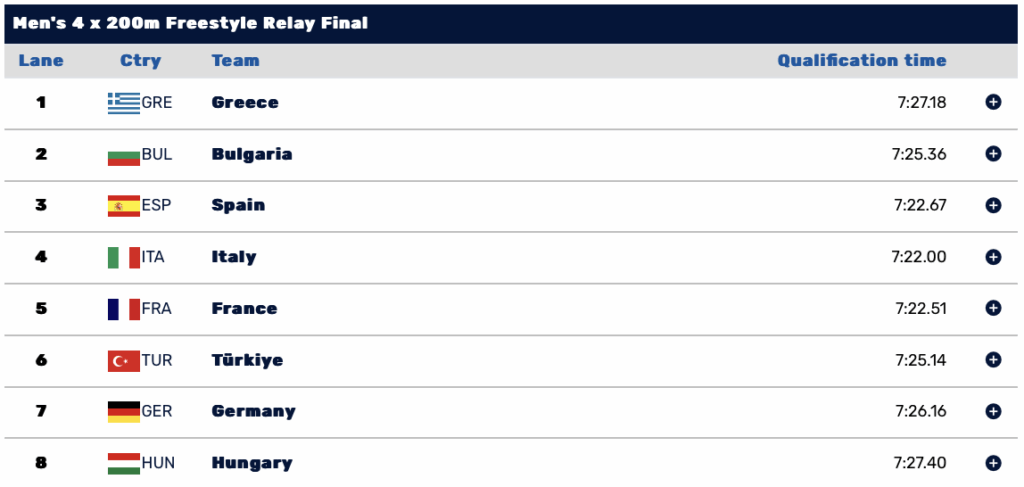
Task: Click the Spain flag icon
Action: pos(124,206)
